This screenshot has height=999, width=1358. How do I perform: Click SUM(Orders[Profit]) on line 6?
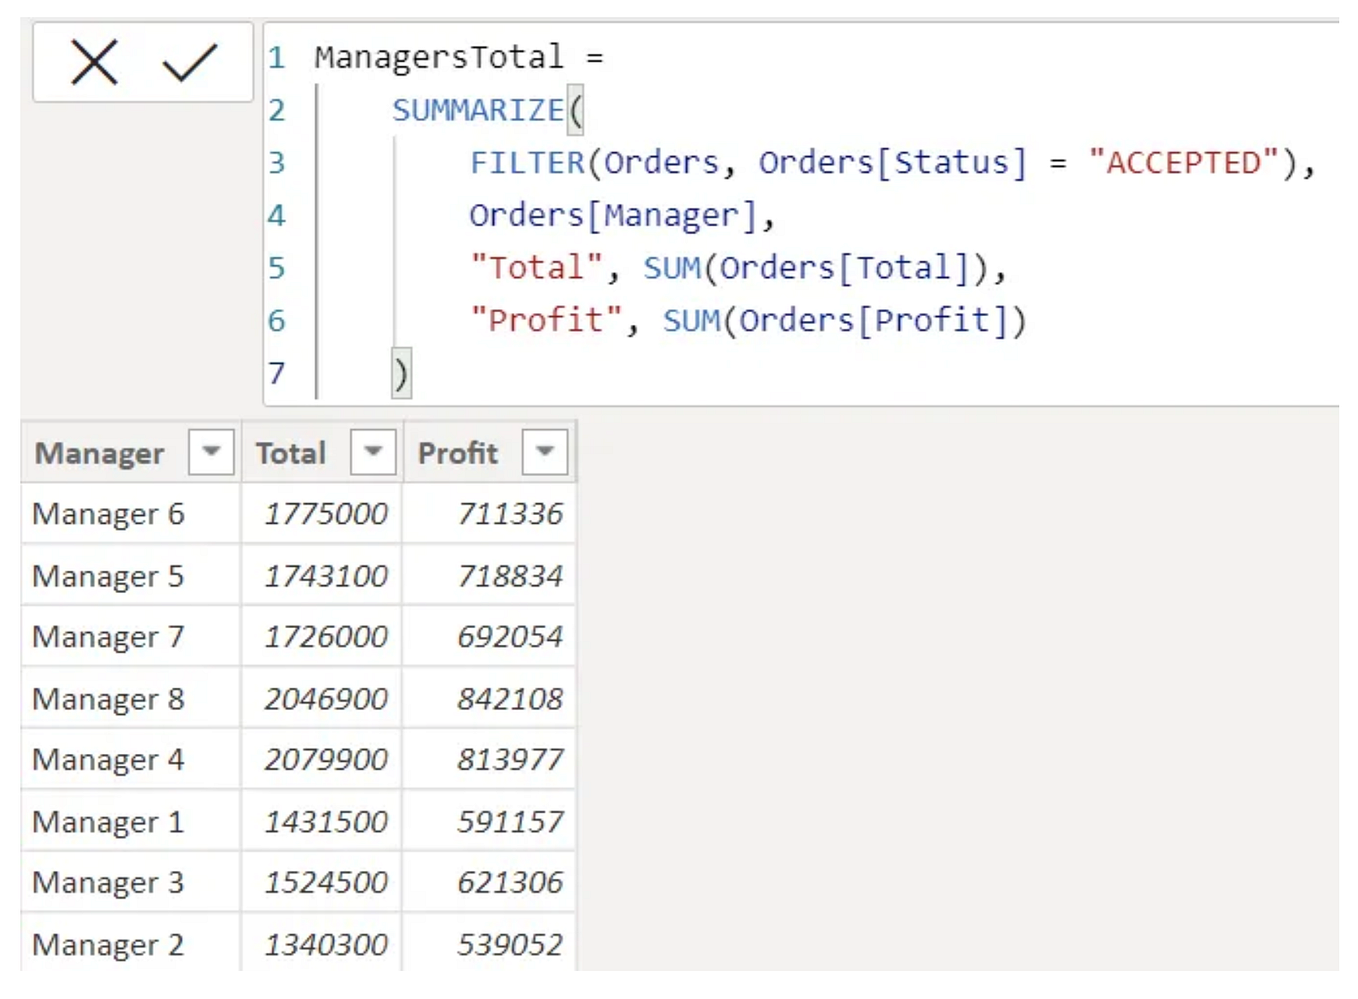(844, 321)
